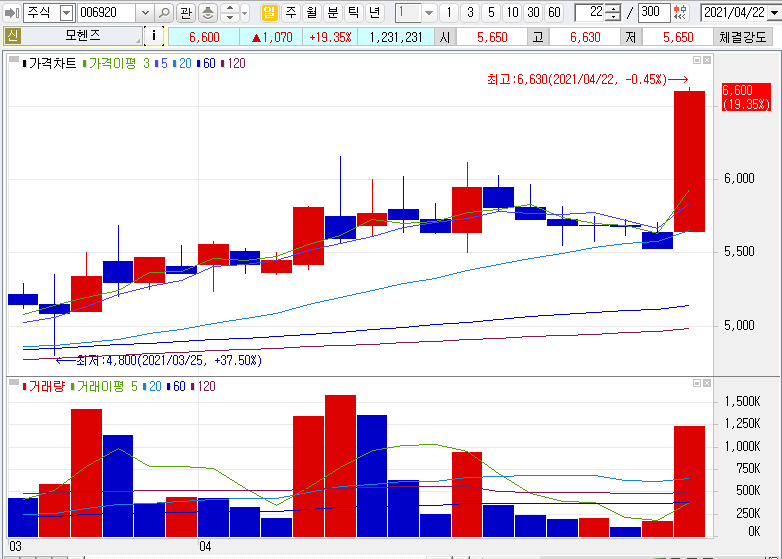Switch to the 틱 tick chart period
The width and height of the screenshot is (782, 559).
click(x=354, y=12)
